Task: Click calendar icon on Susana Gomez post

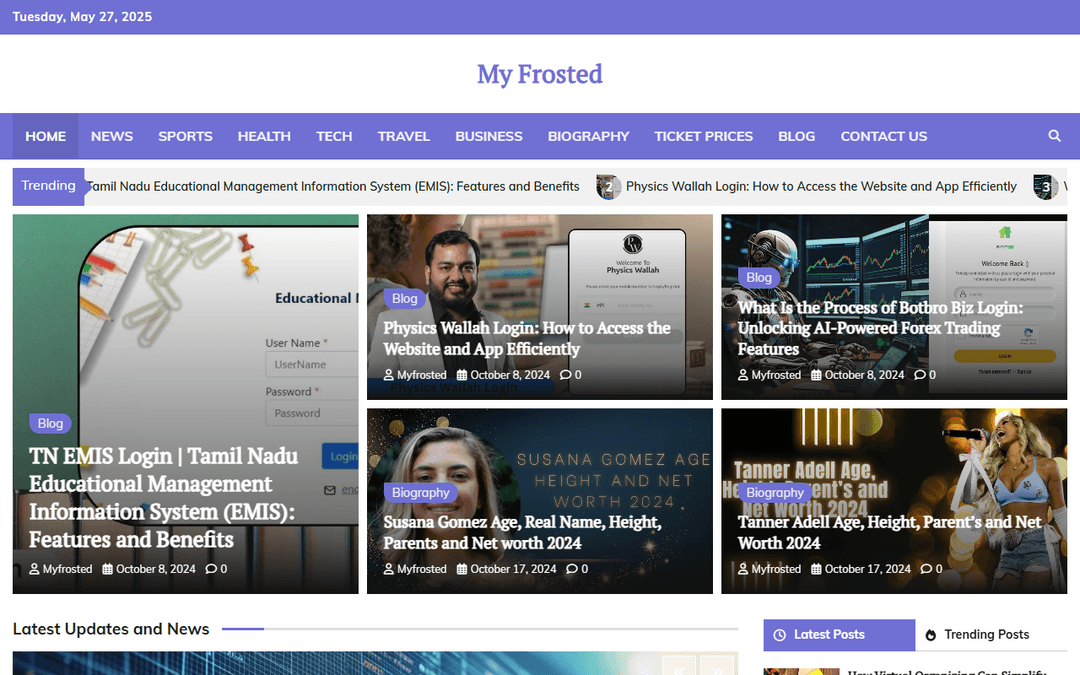Action: click(462, 569)
